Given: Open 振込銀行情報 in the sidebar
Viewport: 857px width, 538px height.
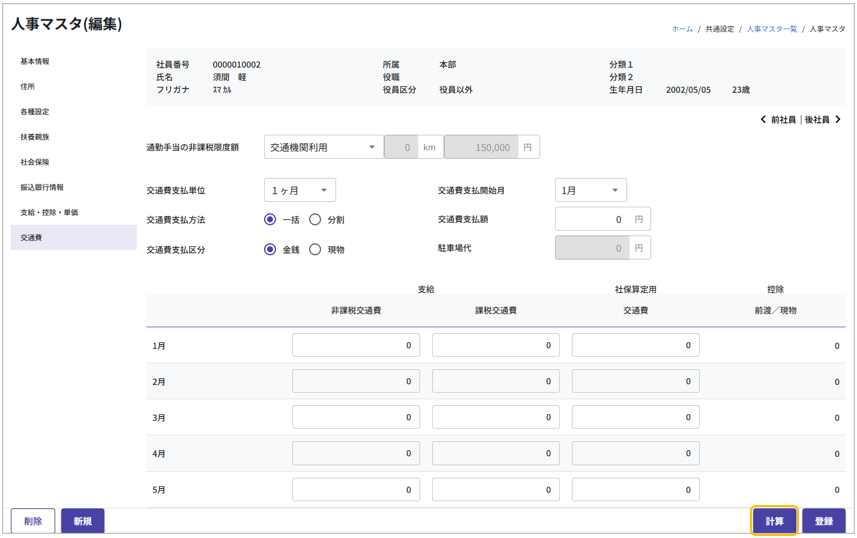Looking at the screenshot, I should (42, 187).
